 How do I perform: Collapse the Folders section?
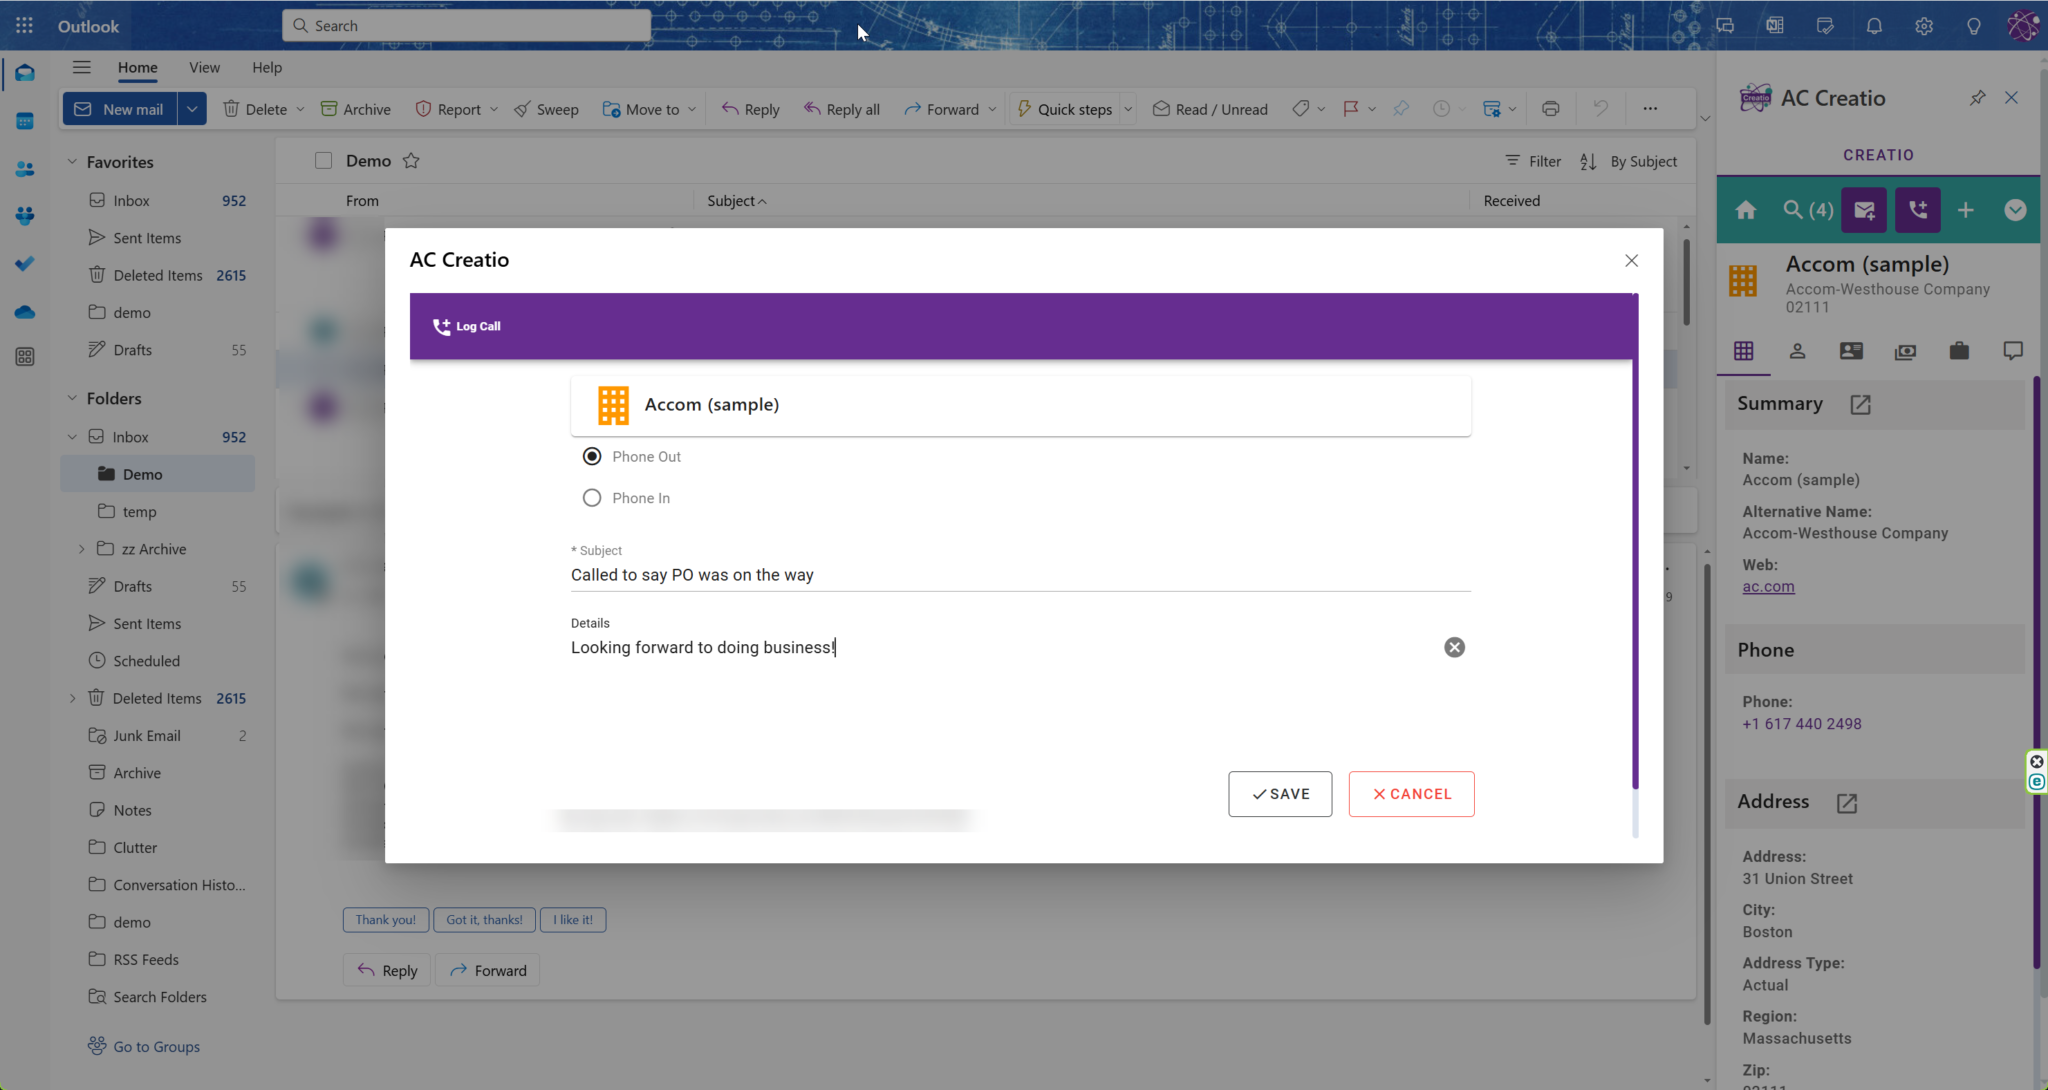tap(72, 398)
